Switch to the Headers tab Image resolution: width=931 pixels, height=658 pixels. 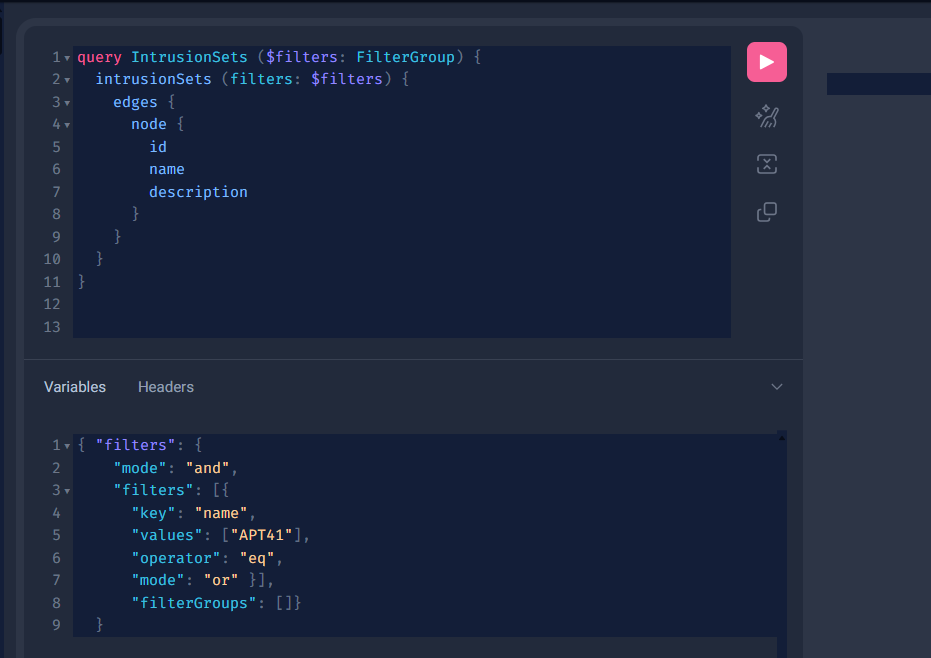[x=165, y=386]
